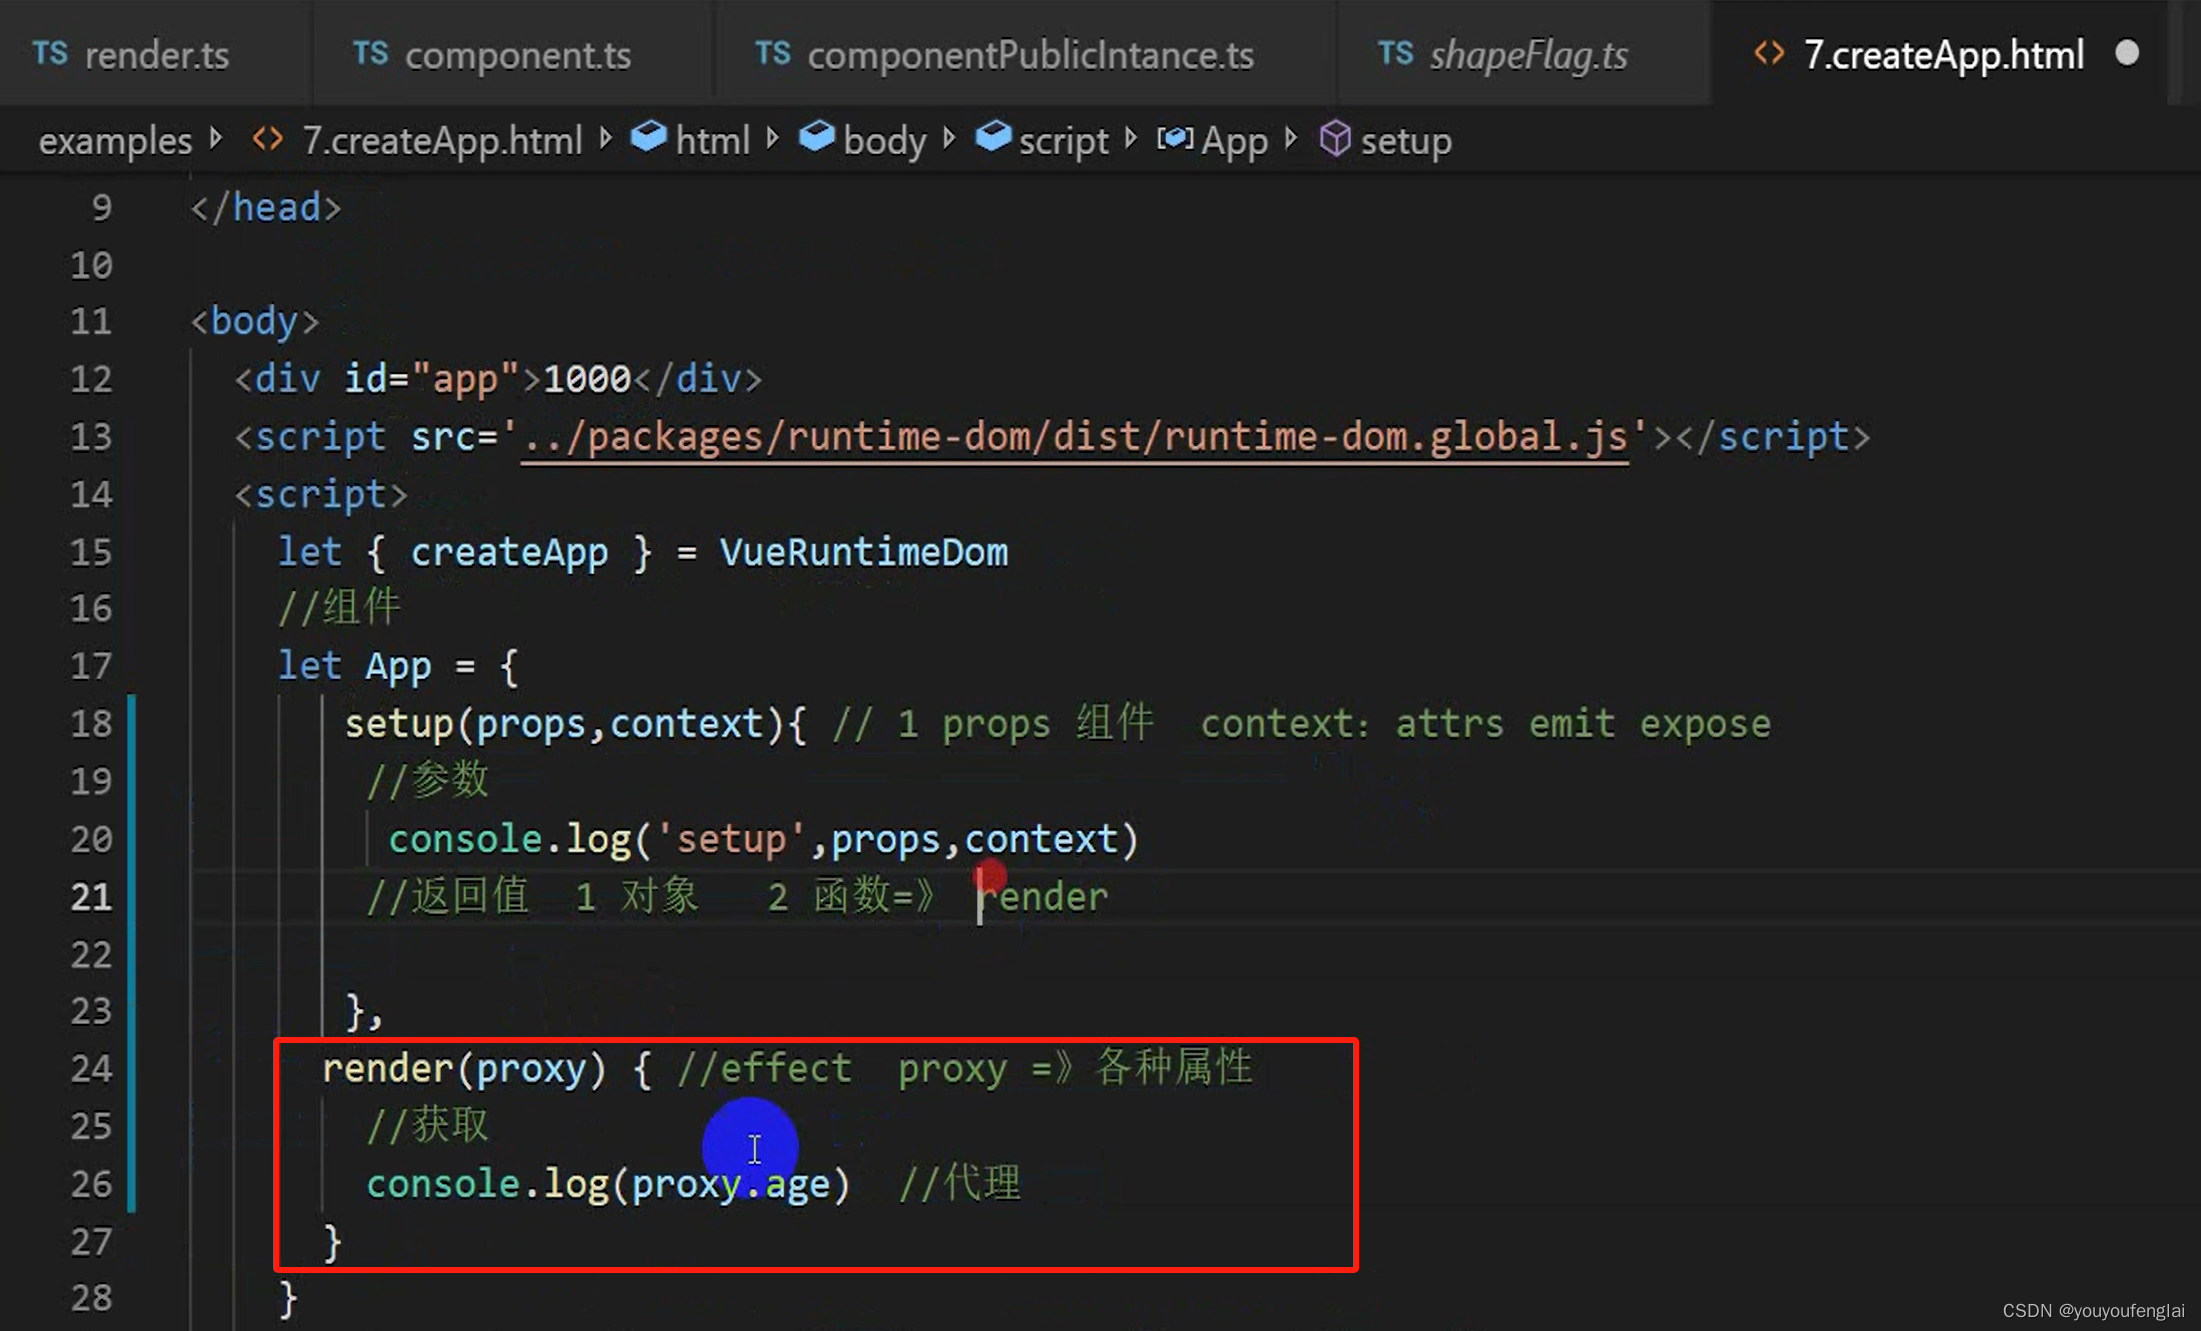Click the opening script tag on line 14
Screen dimensions: 2201x1331
(x=321, y=495)
